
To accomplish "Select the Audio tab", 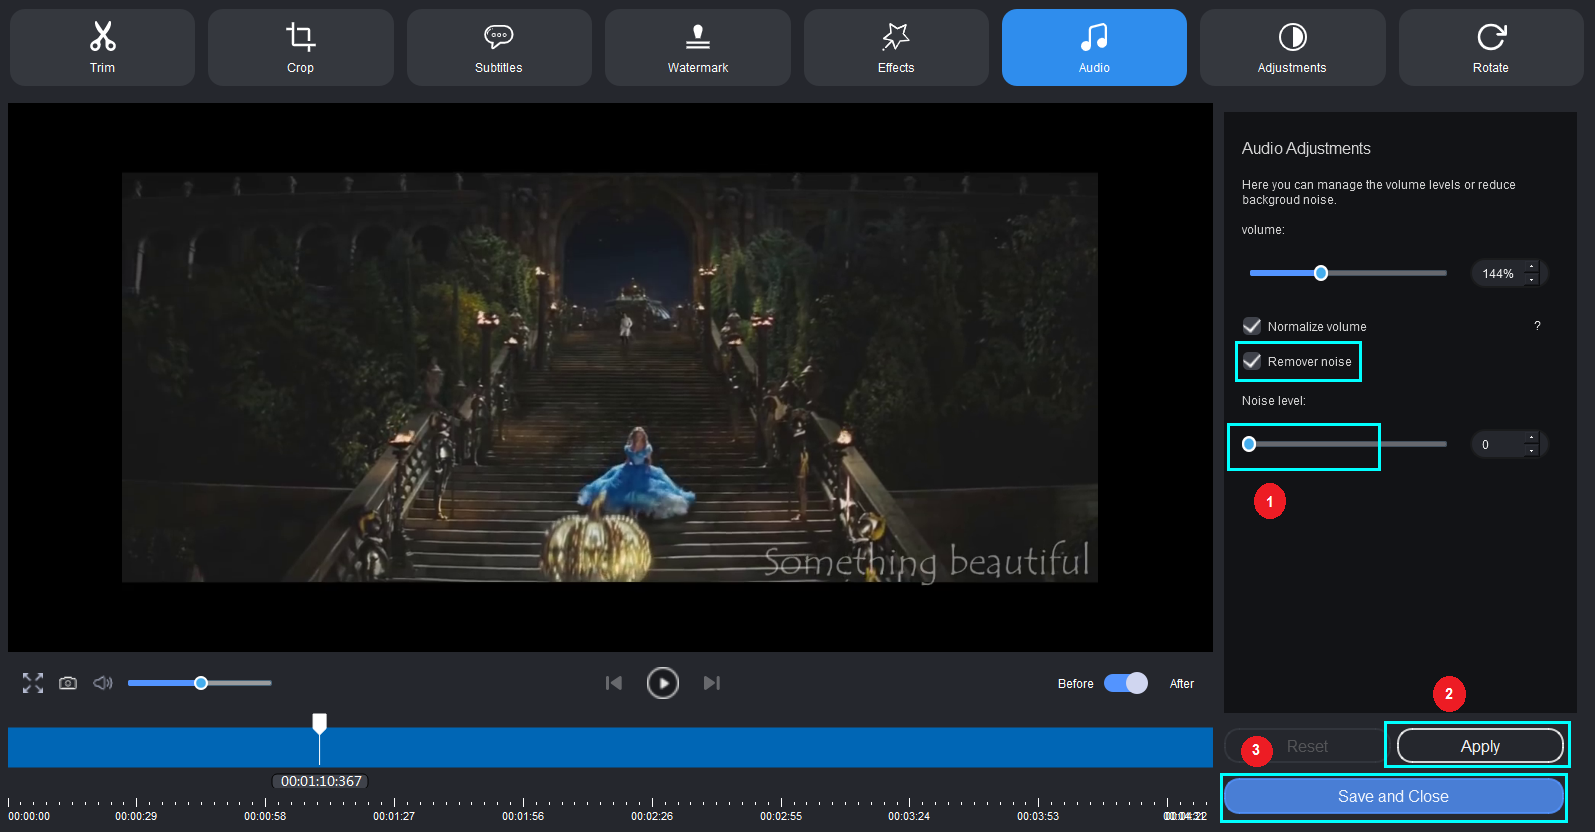I will point(1094,47).
